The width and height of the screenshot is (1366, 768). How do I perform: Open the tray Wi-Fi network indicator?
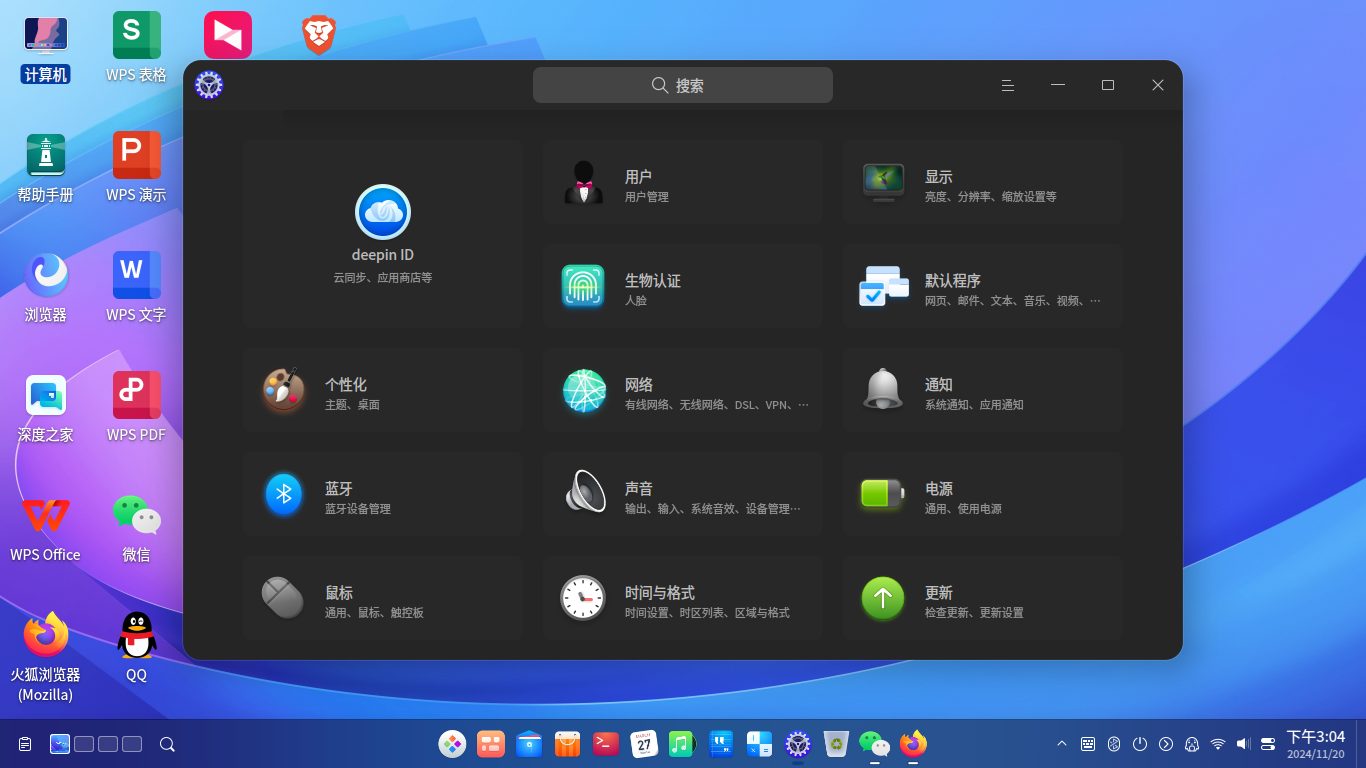coord(1218,744)
